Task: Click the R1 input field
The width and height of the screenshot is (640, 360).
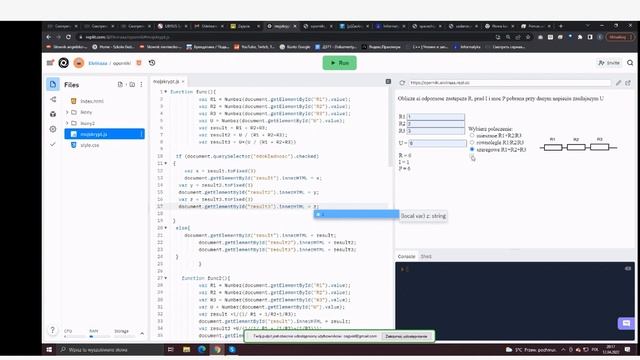Action: tap(436, 117)
